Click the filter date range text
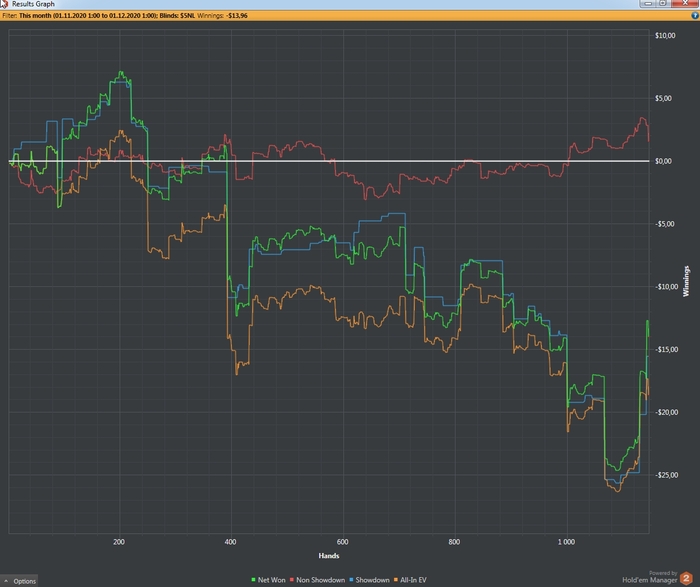The height and width of the screenshot is (587, 700). (x=88, y=16)
